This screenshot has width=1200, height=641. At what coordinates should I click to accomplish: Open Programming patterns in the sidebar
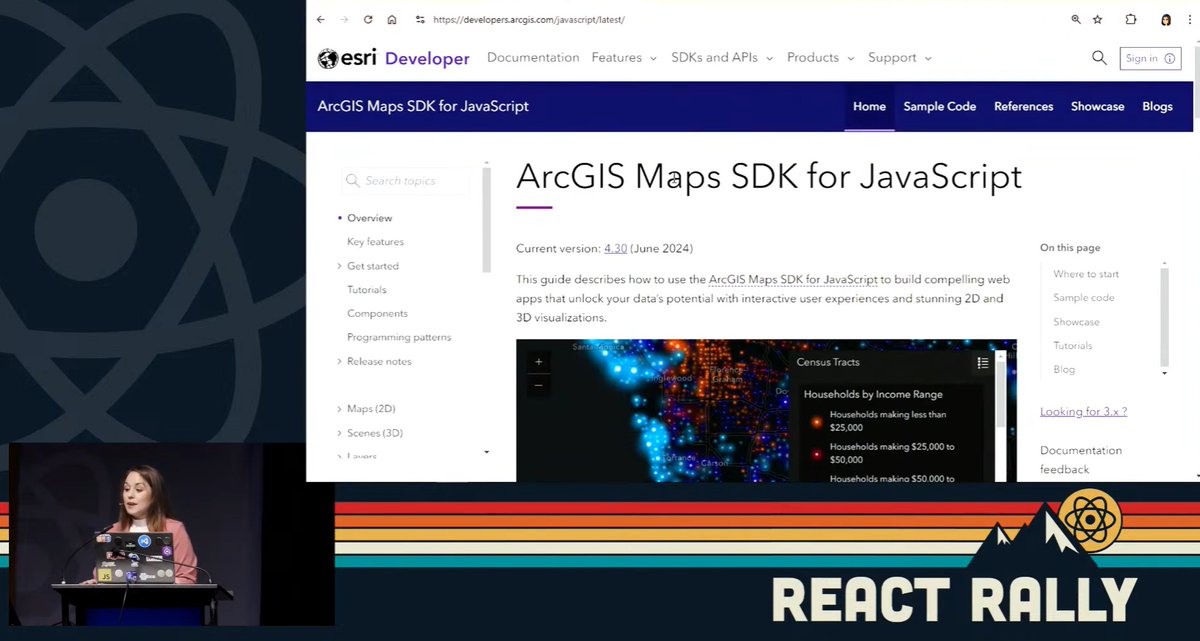click(x=399, y=338)
